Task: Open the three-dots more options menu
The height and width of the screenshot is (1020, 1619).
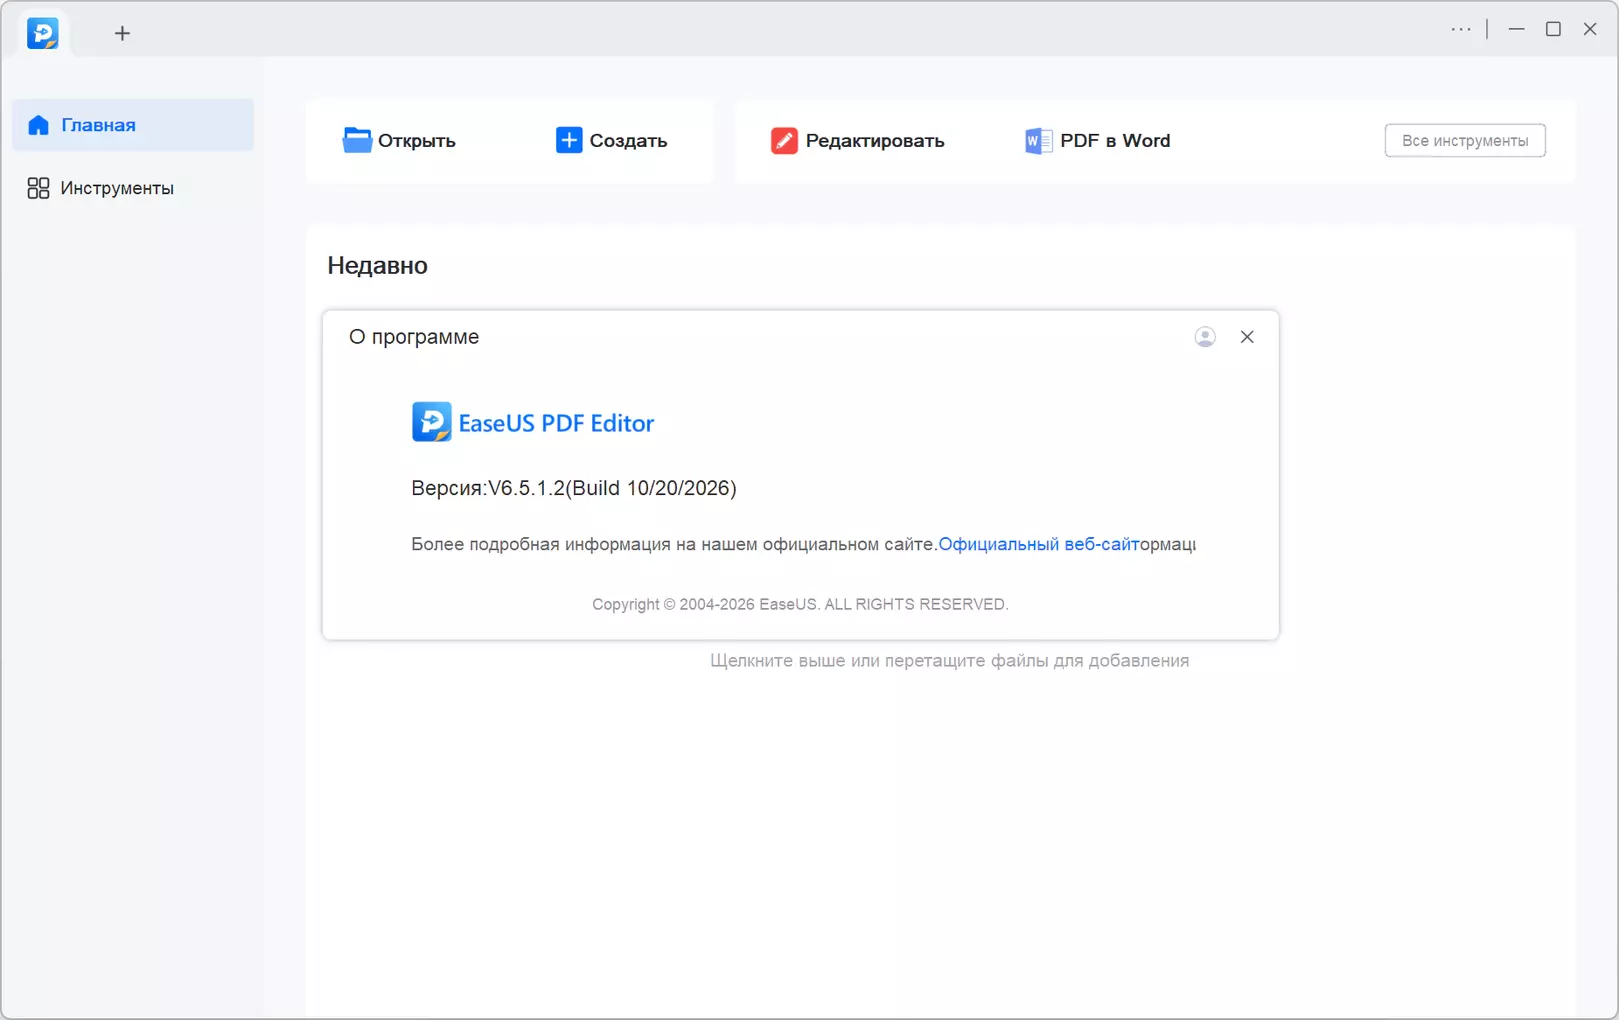Action: (x=1461, y=29)
